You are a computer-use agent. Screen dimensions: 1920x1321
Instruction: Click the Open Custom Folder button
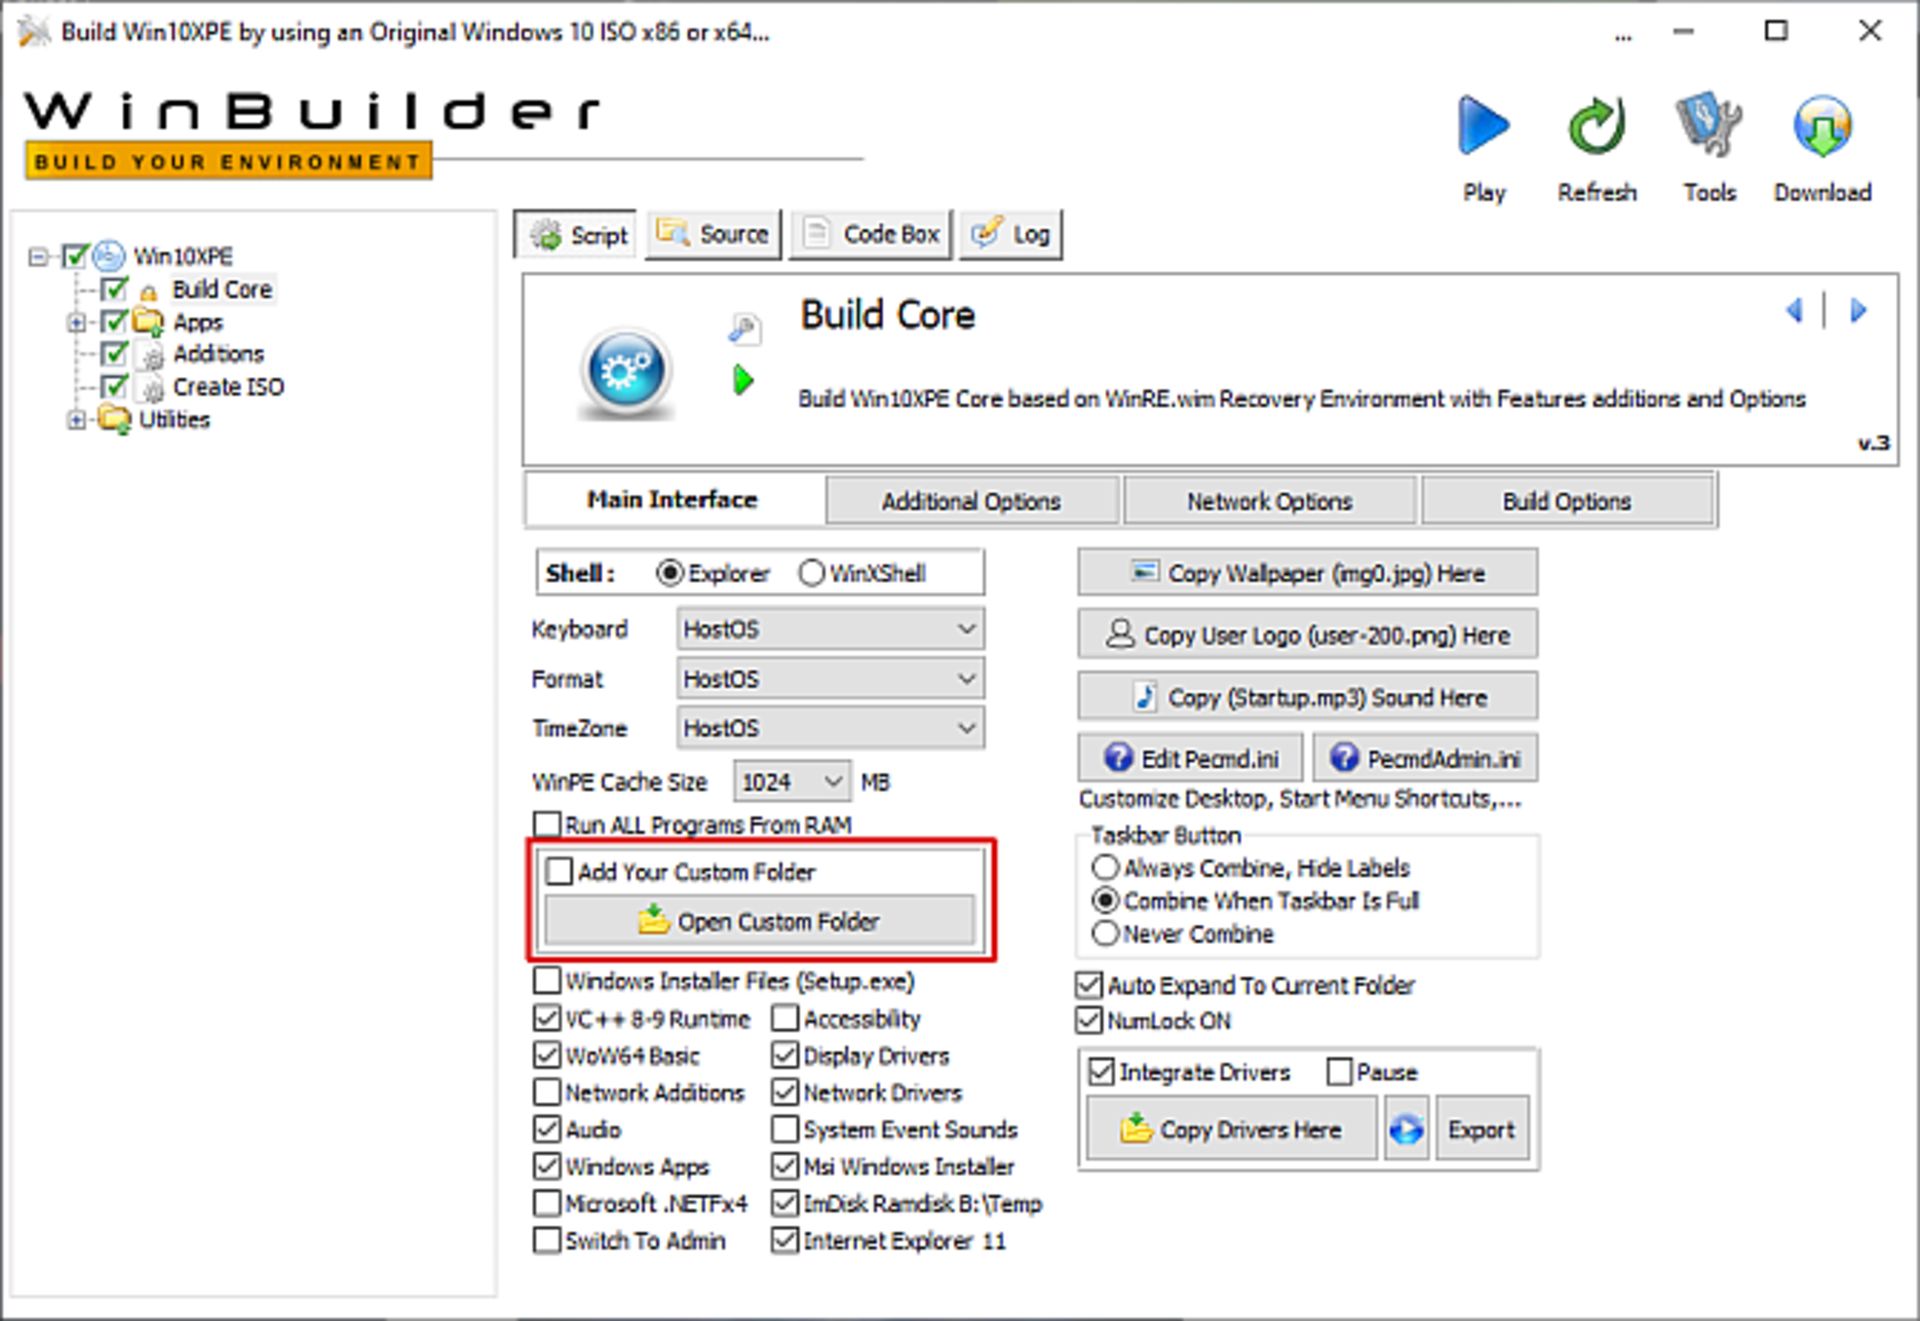click(x=759, y=921)
